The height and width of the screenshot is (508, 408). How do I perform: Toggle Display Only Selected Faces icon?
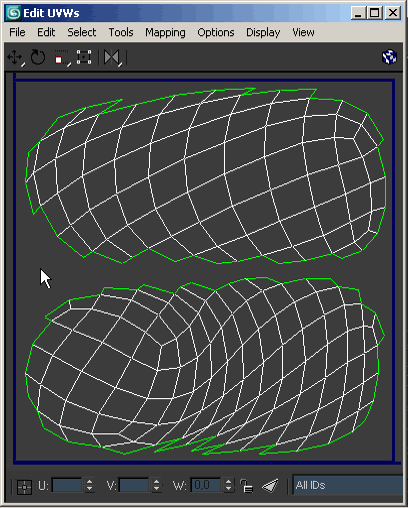pyautogui.click(x=270, y=486)
